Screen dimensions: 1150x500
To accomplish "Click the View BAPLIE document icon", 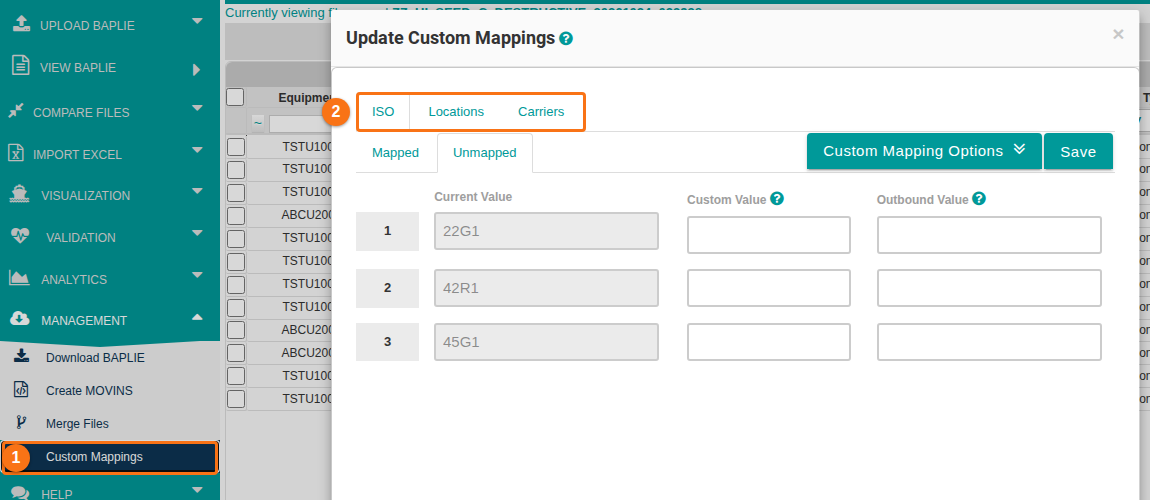I will click(21, 65).
